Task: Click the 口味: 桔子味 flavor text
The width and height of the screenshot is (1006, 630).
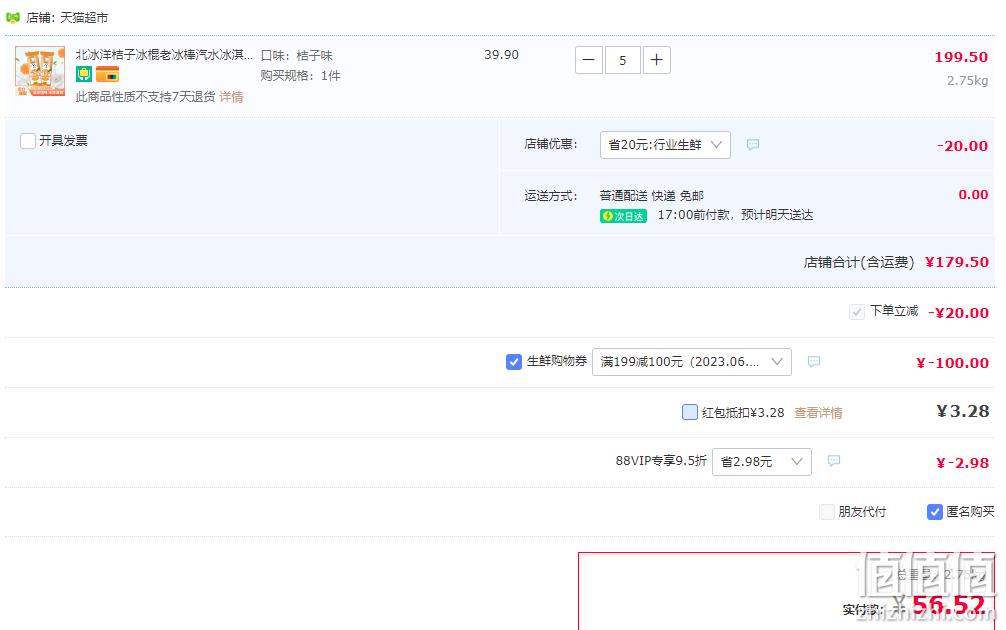Action: (296, 56)
